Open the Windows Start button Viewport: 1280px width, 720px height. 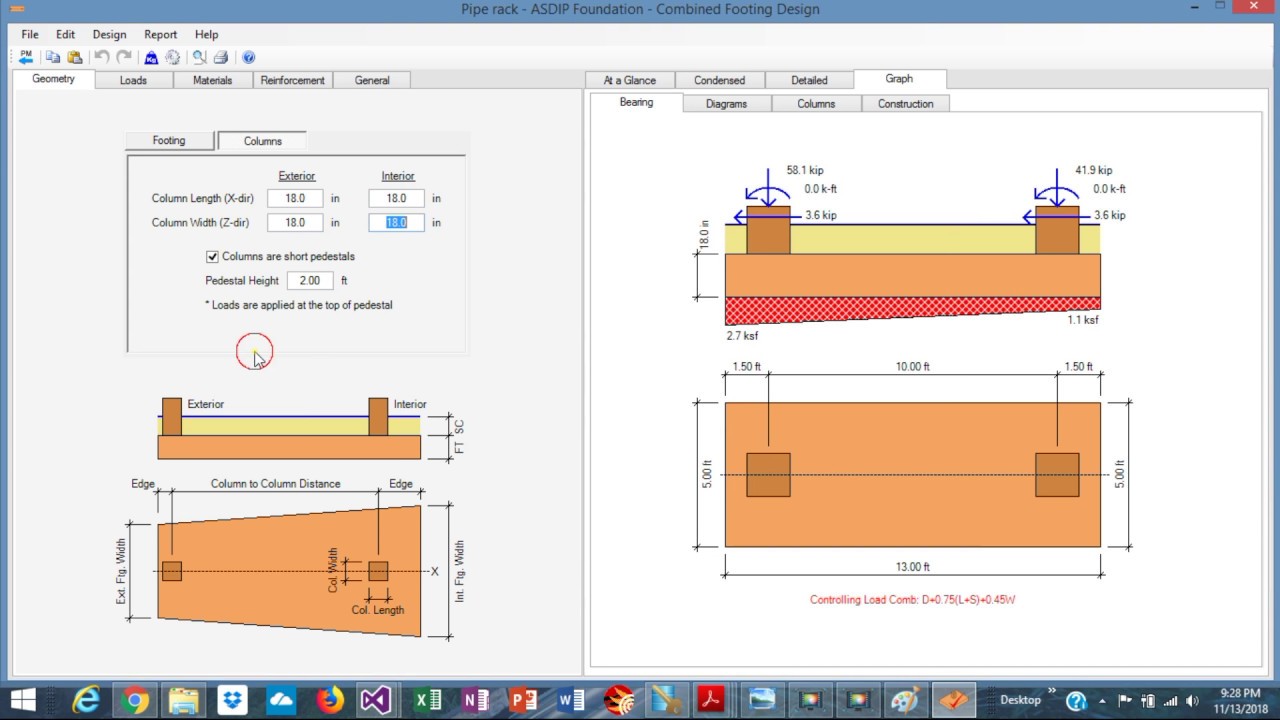tap(22, 700)
